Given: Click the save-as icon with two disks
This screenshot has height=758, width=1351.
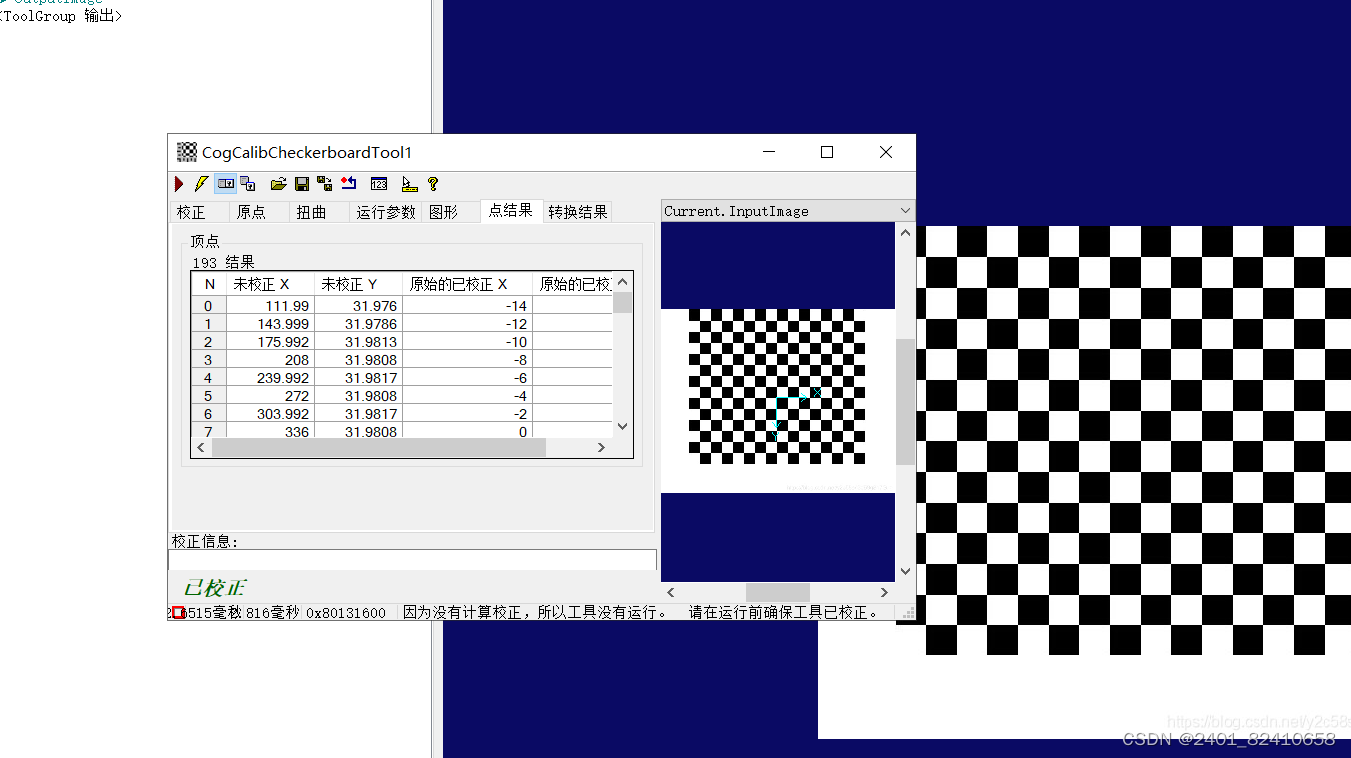Looking at the screenshot, I should [325, 184].
